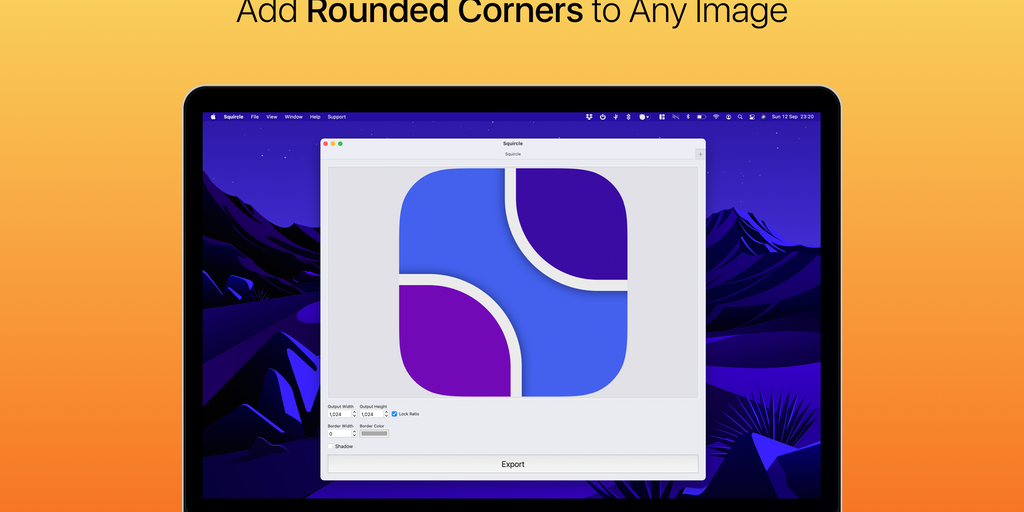Click the Bluetooth icon in menu bar
Viewport: 1024px width, 512px height.
click(688, 117)
